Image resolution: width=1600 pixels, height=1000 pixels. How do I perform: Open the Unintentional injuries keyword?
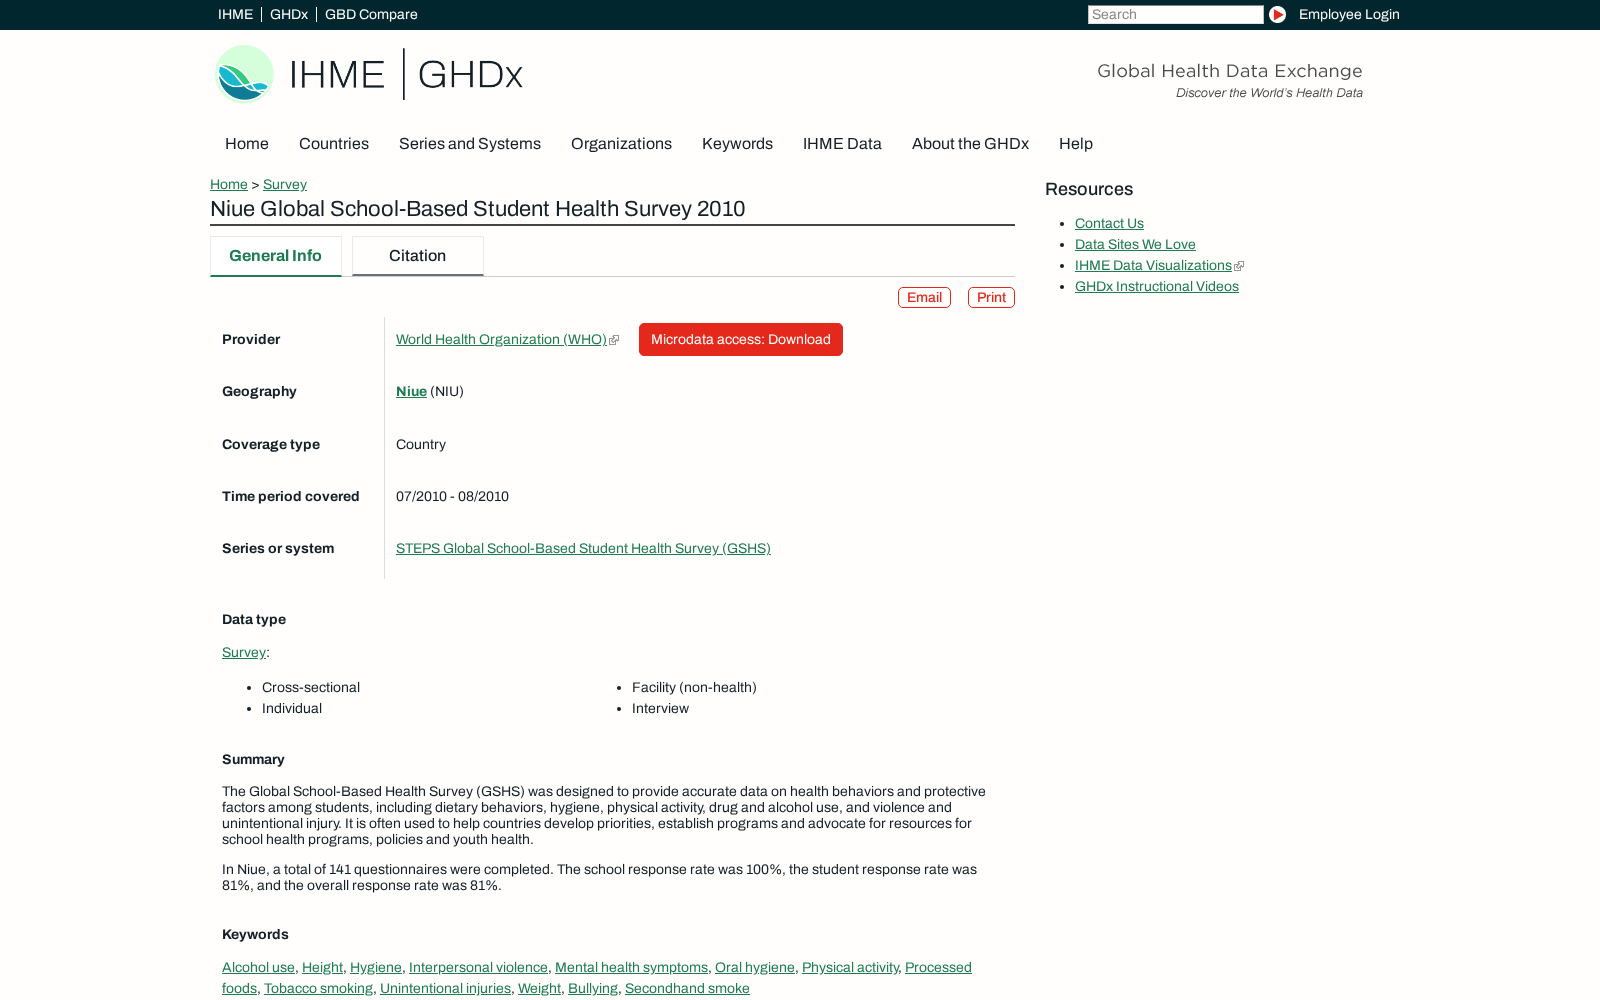click(445, 989)
